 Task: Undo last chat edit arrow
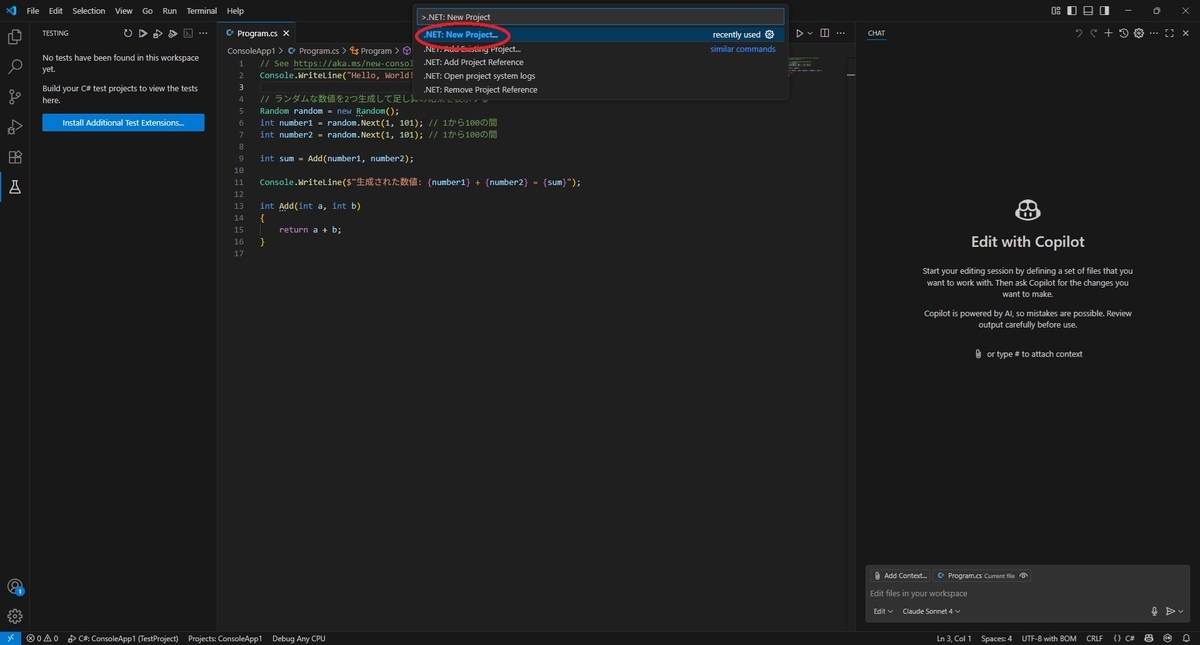click(x=1078, y=33)
